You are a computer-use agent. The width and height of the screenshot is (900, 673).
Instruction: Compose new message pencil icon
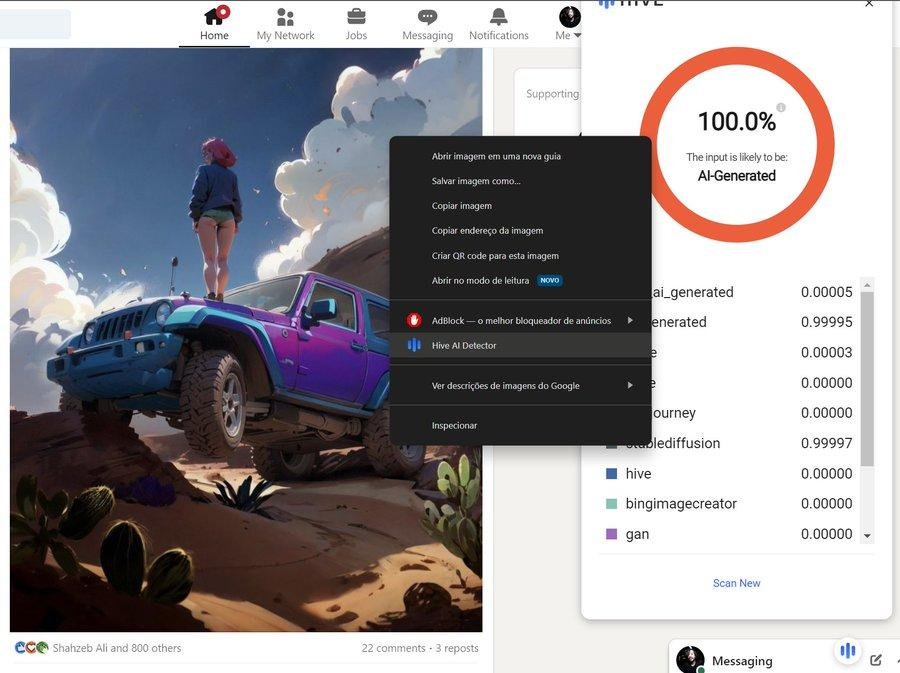876,660
